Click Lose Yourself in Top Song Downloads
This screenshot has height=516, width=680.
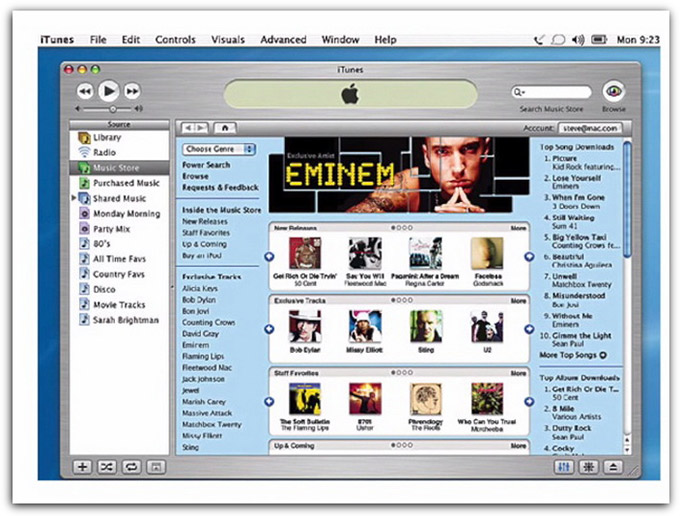point(576,178)
